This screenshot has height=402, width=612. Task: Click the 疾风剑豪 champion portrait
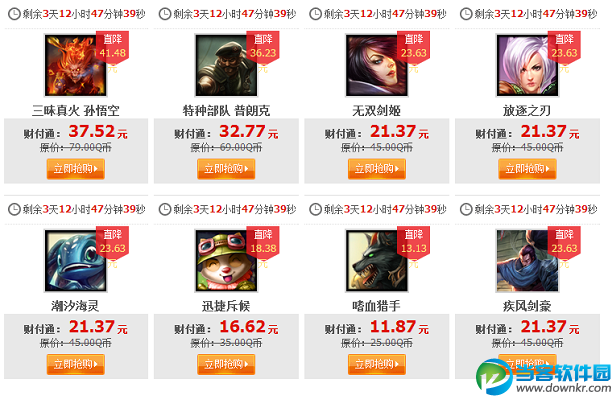(527, 260)
